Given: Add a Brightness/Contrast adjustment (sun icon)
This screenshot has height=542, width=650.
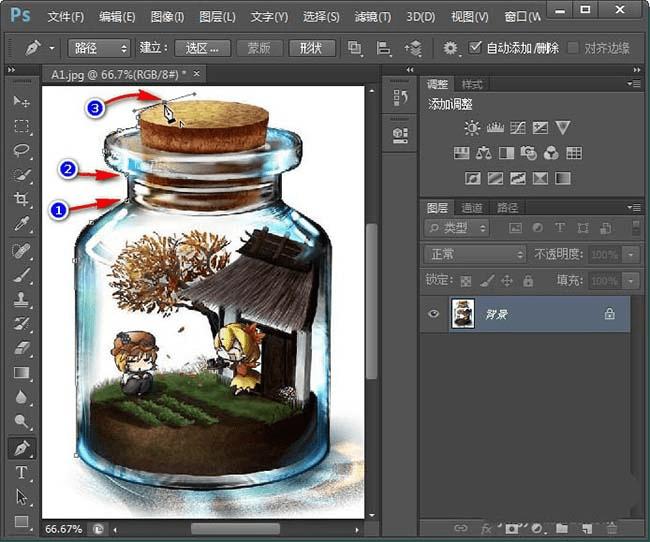Looking at the screenshot, I should (472, 128).
